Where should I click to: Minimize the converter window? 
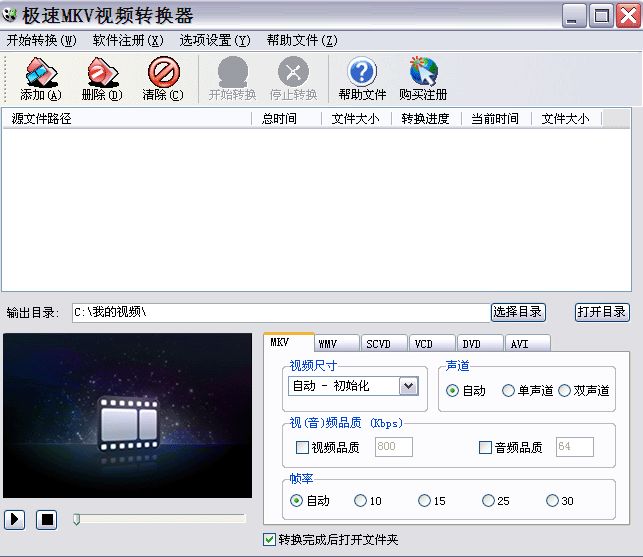(x=574, y=16)
